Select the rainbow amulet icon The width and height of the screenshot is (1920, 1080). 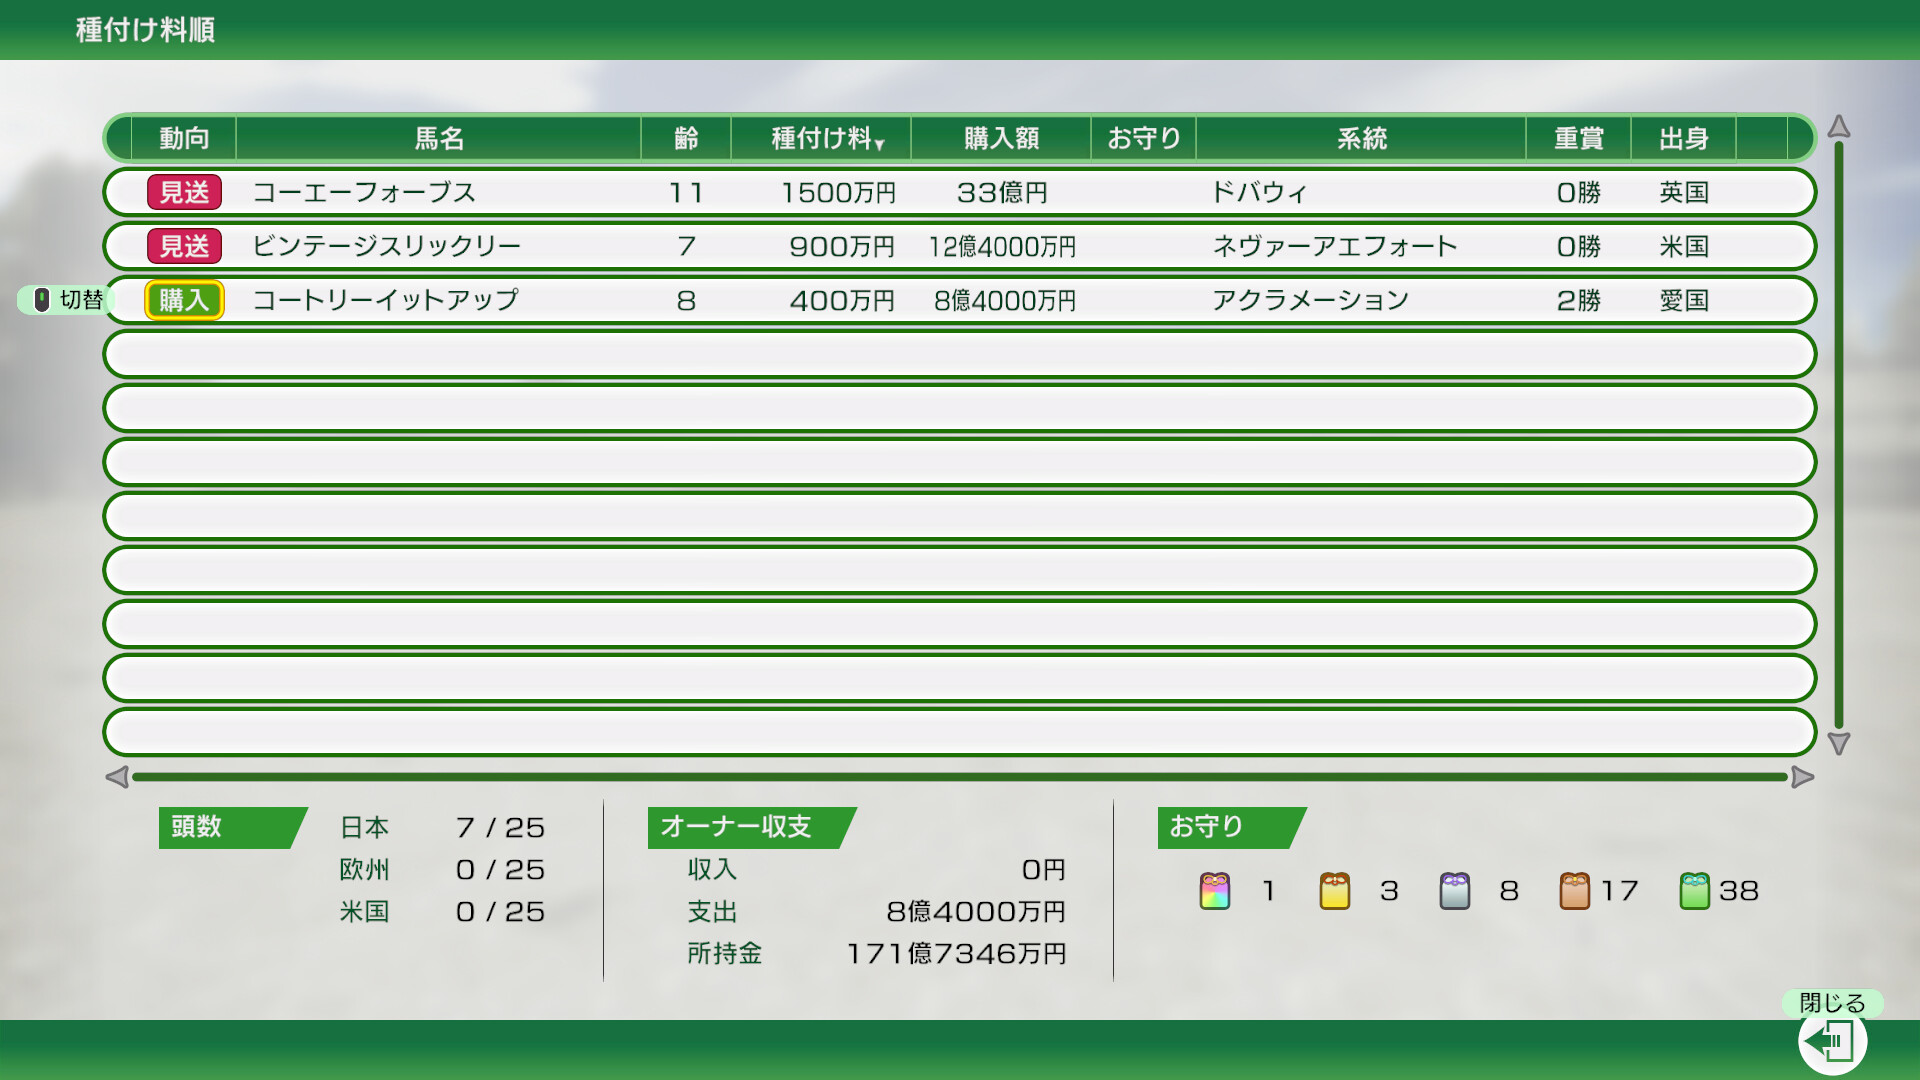[1213, 891]
